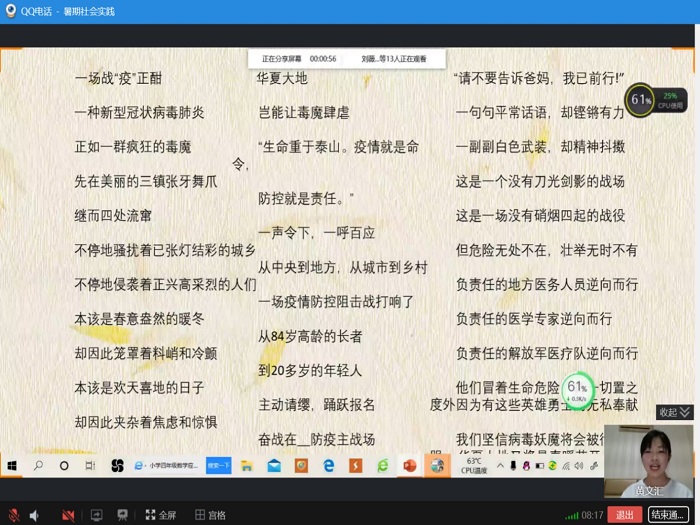Image resolution: width=700 pixels, height=525 pixels.
Task: Click the speaker volume icon in the call bar
Action: pyautogui.click(x=34, y=516)
